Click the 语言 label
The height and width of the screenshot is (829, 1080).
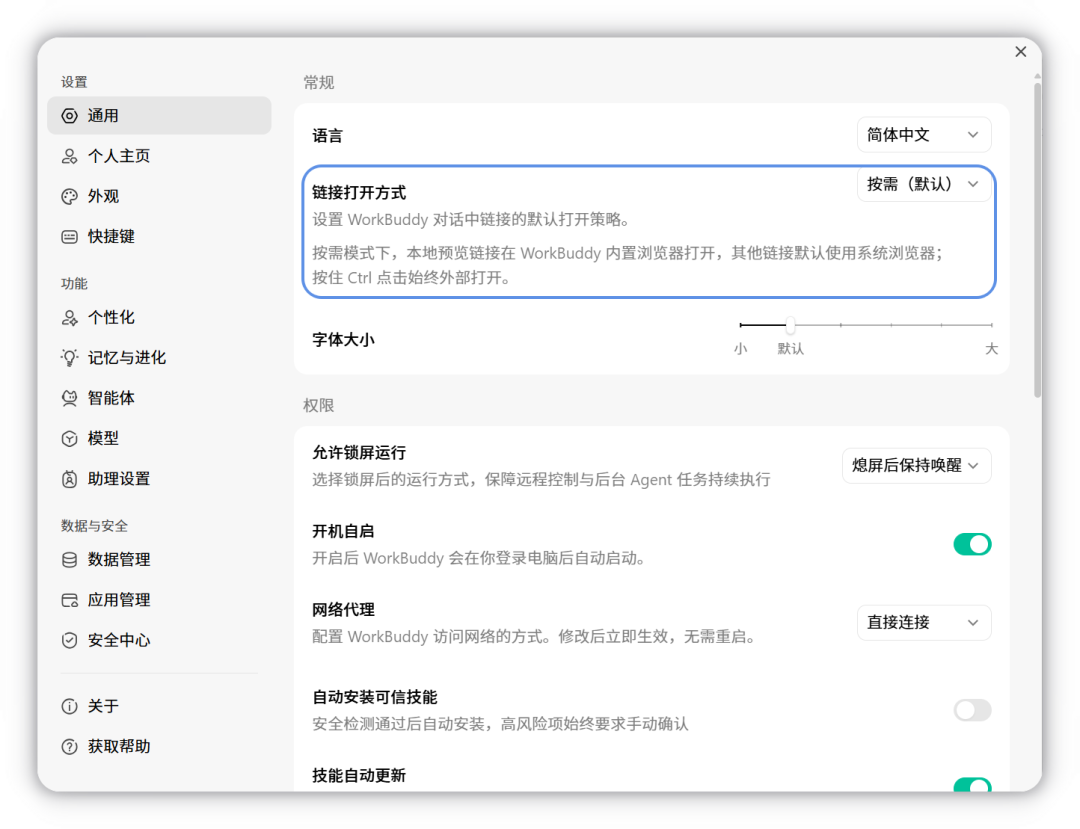click(327, 136)
